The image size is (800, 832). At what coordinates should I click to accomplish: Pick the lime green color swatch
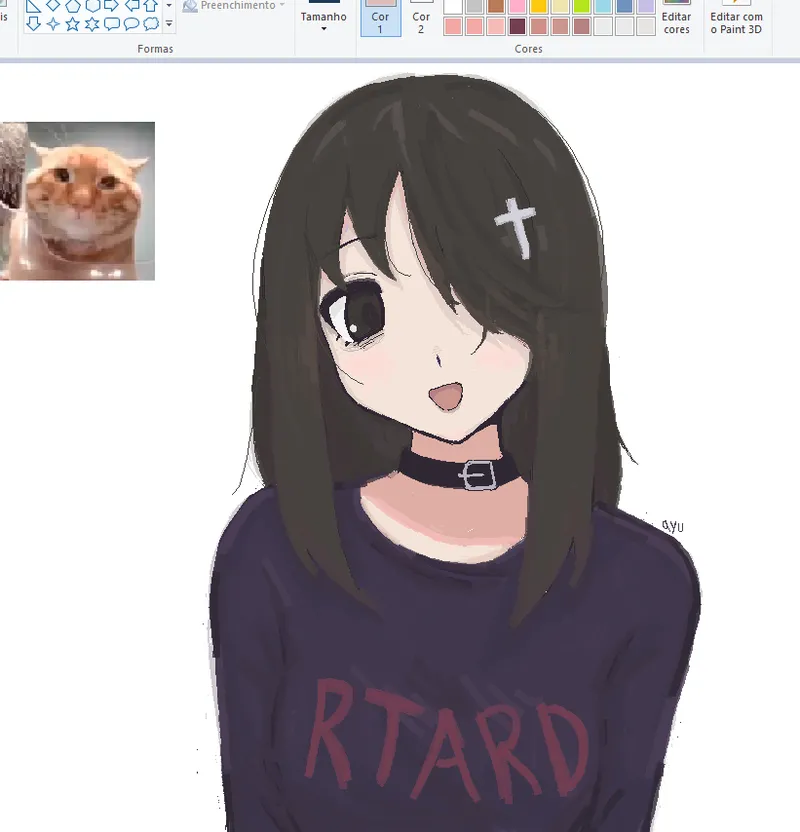(582, 6)
